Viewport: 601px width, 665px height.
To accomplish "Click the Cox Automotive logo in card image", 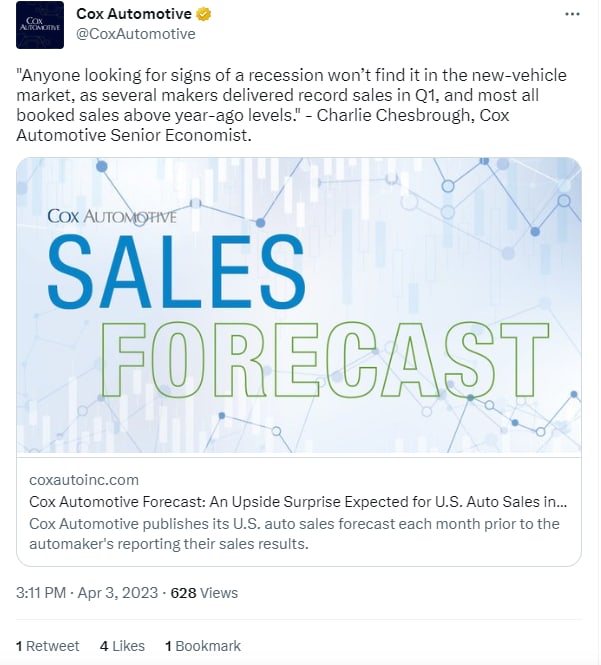I will click(112, 214).
